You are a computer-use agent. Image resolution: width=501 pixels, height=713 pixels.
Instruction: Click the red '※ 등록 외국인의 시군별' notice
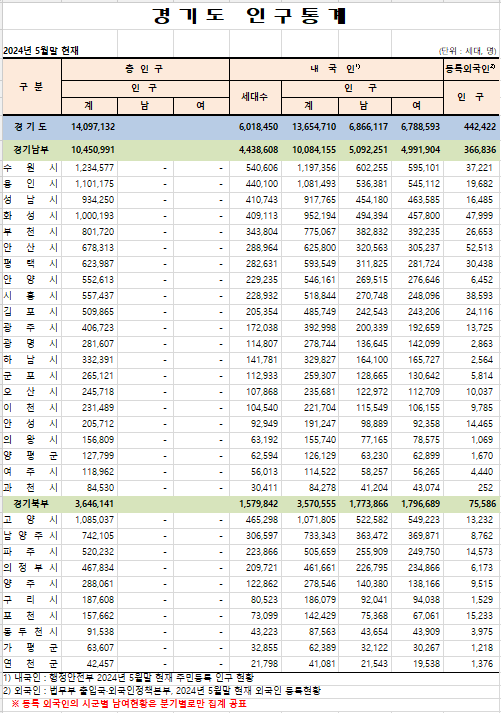pyautogui.click(x=129, y=704)
